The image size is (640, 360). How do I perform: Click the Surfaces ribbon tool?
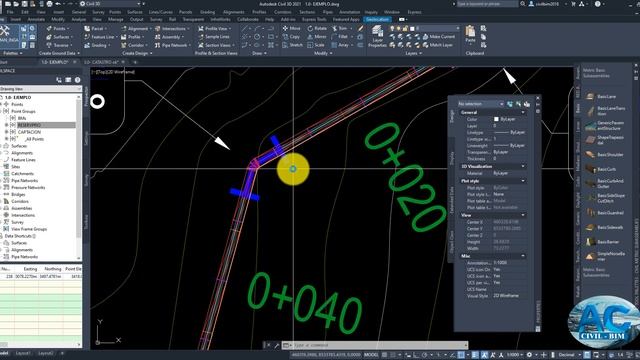tap(59, 37)
